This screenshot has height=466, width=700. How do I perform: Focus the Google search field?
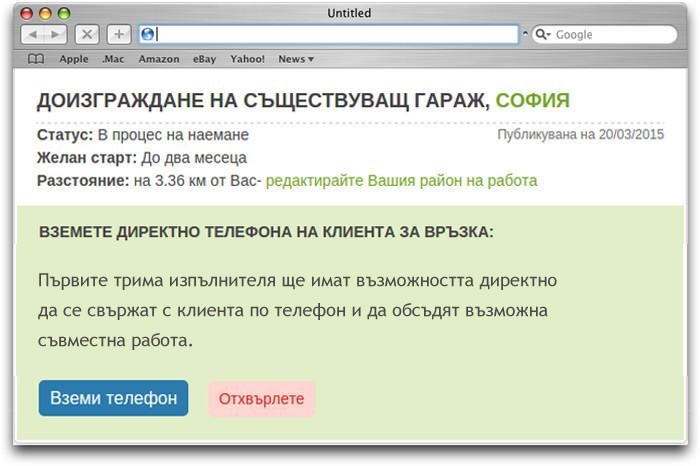tap(604, 34)
